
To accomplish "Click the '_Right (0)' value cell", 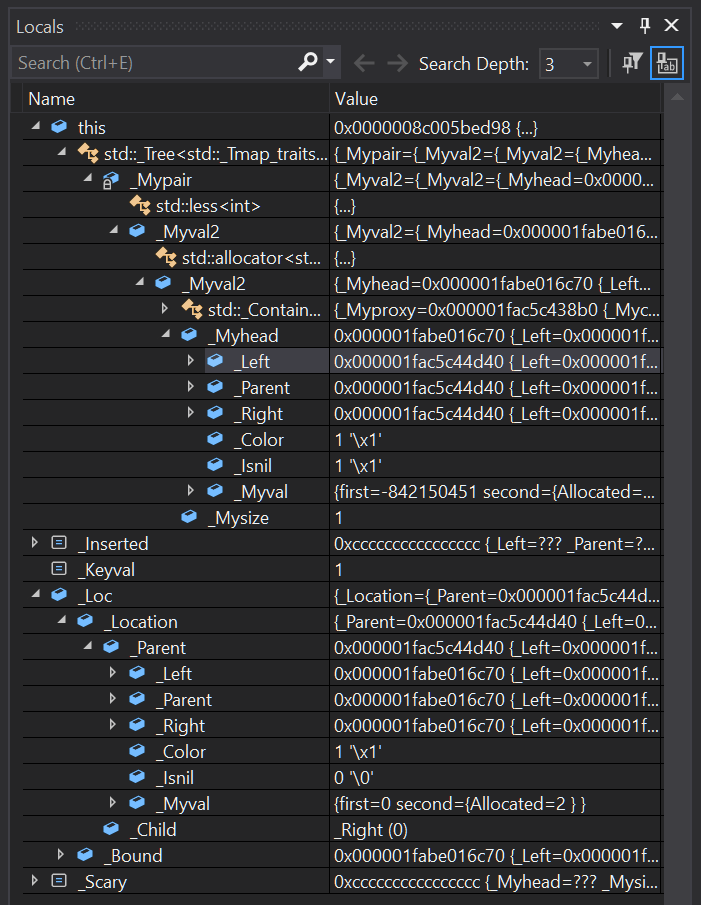I will 371,829.
